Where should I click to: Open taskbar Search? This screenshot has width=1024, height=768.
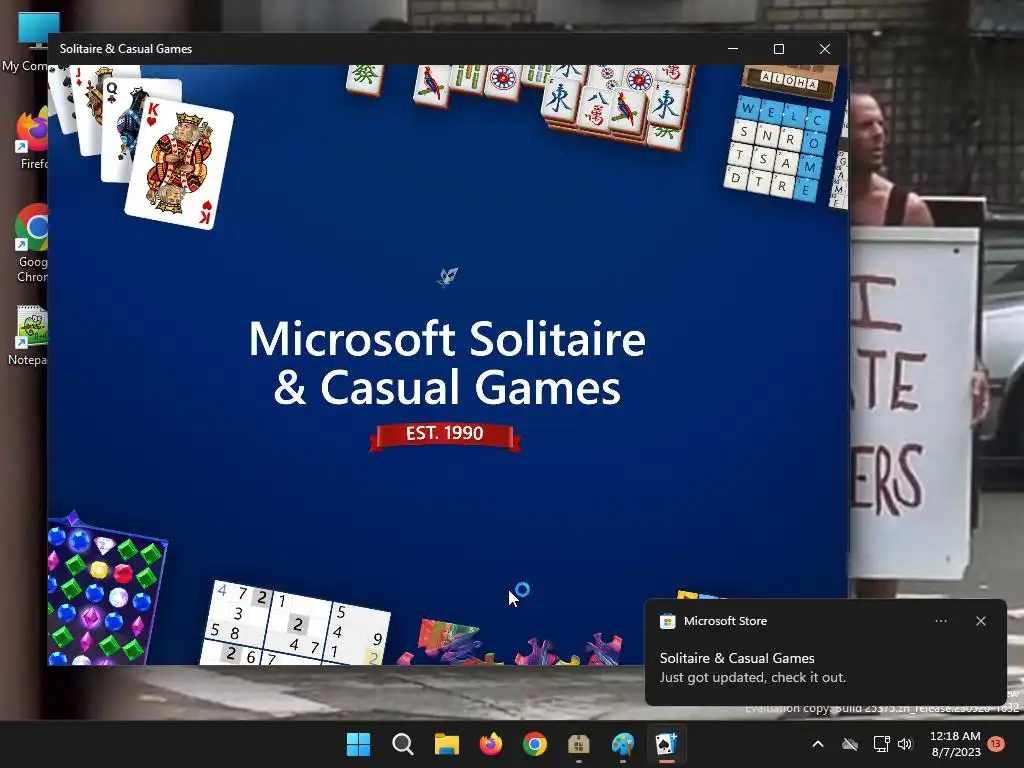click(x=402, y=744)
